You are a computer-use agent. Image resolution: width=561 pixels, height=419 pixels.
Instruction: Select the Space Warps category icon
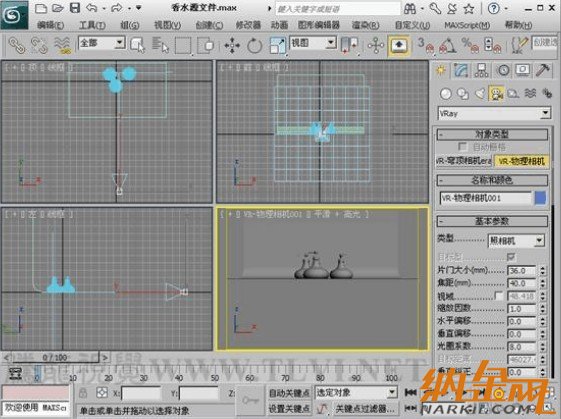530,94
